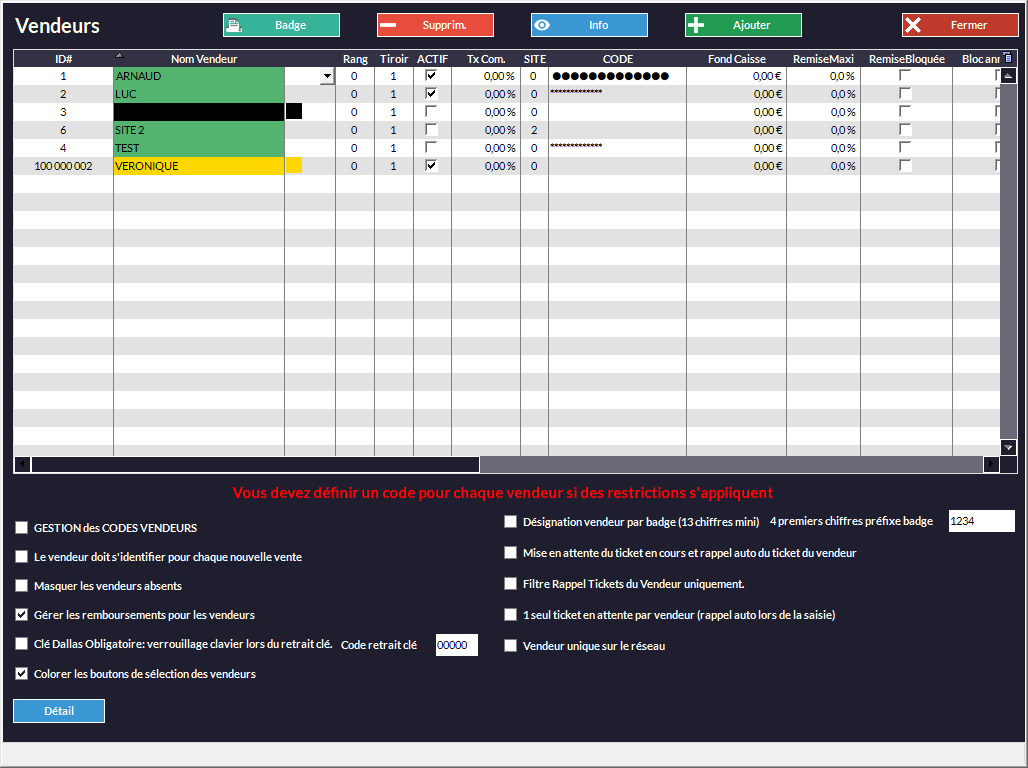The width and height of the screenshot is (1028, 768).
Task: Click the yellow color swatch beside VERONIQUE
Action: (x=294, y=166)
